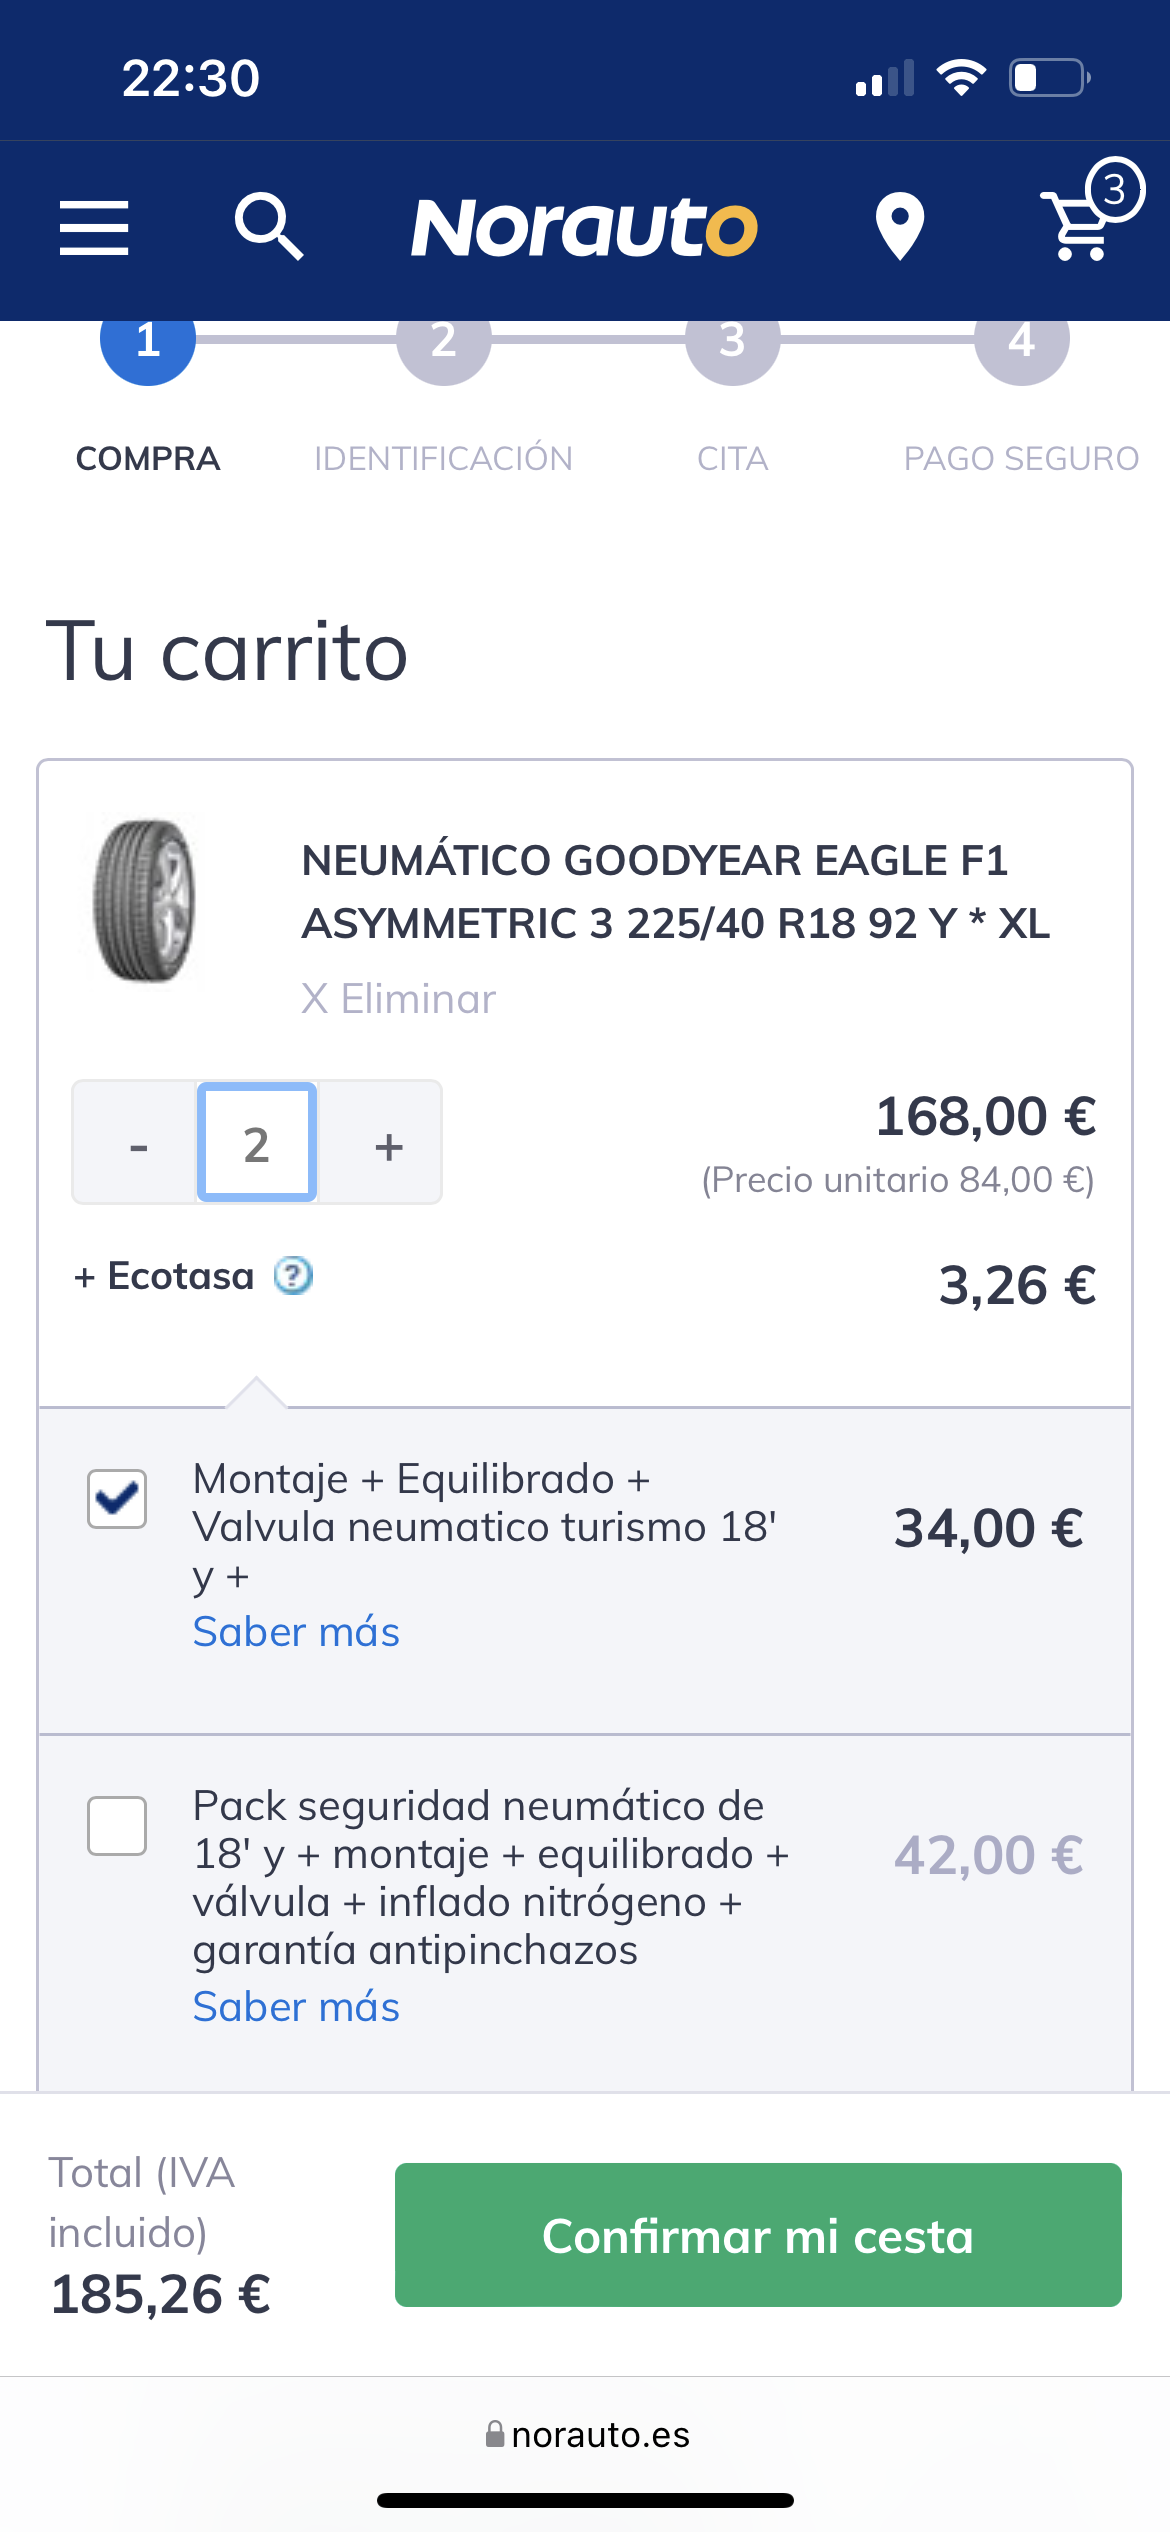Tap the Norauto logo
This screenshot has height=2532, width=1170.
point(584,228)
